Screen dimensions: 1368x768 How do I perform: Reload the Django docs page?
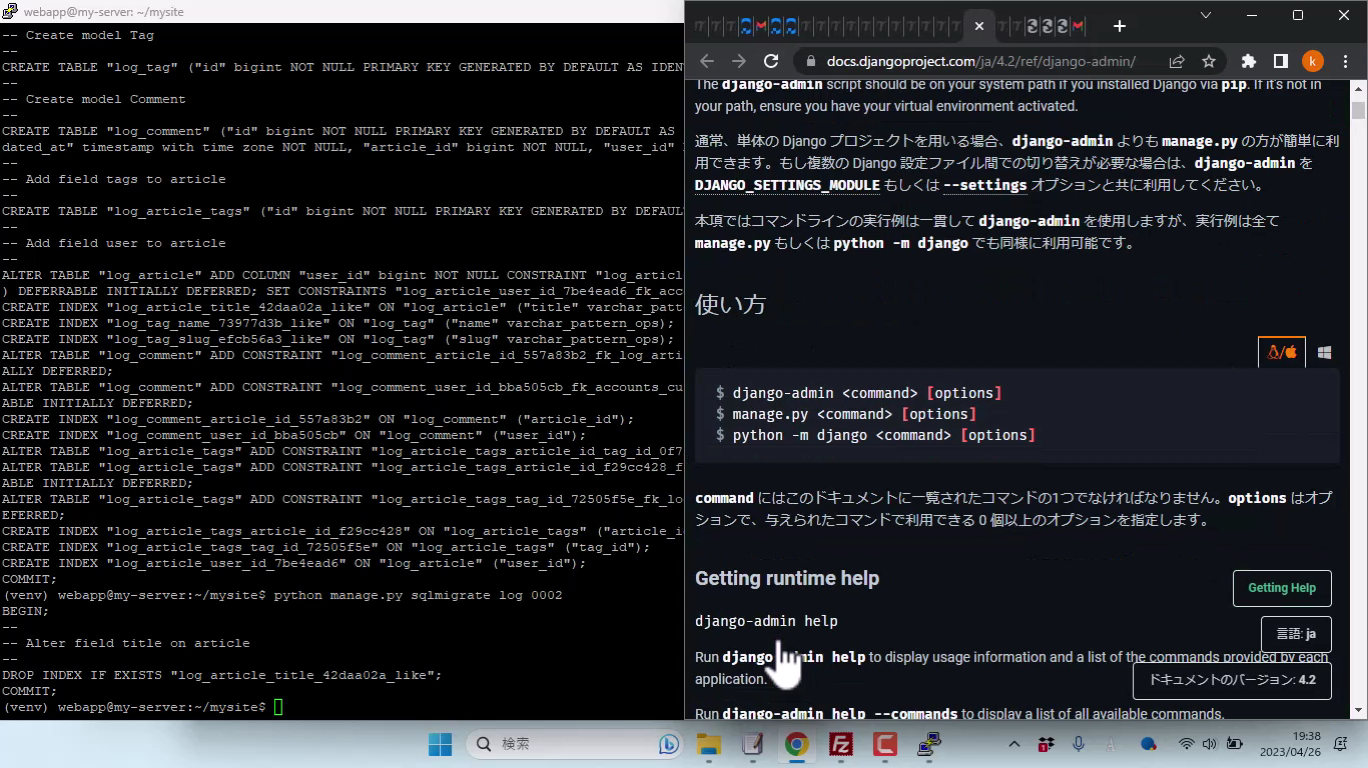click(x=771, y=61)
